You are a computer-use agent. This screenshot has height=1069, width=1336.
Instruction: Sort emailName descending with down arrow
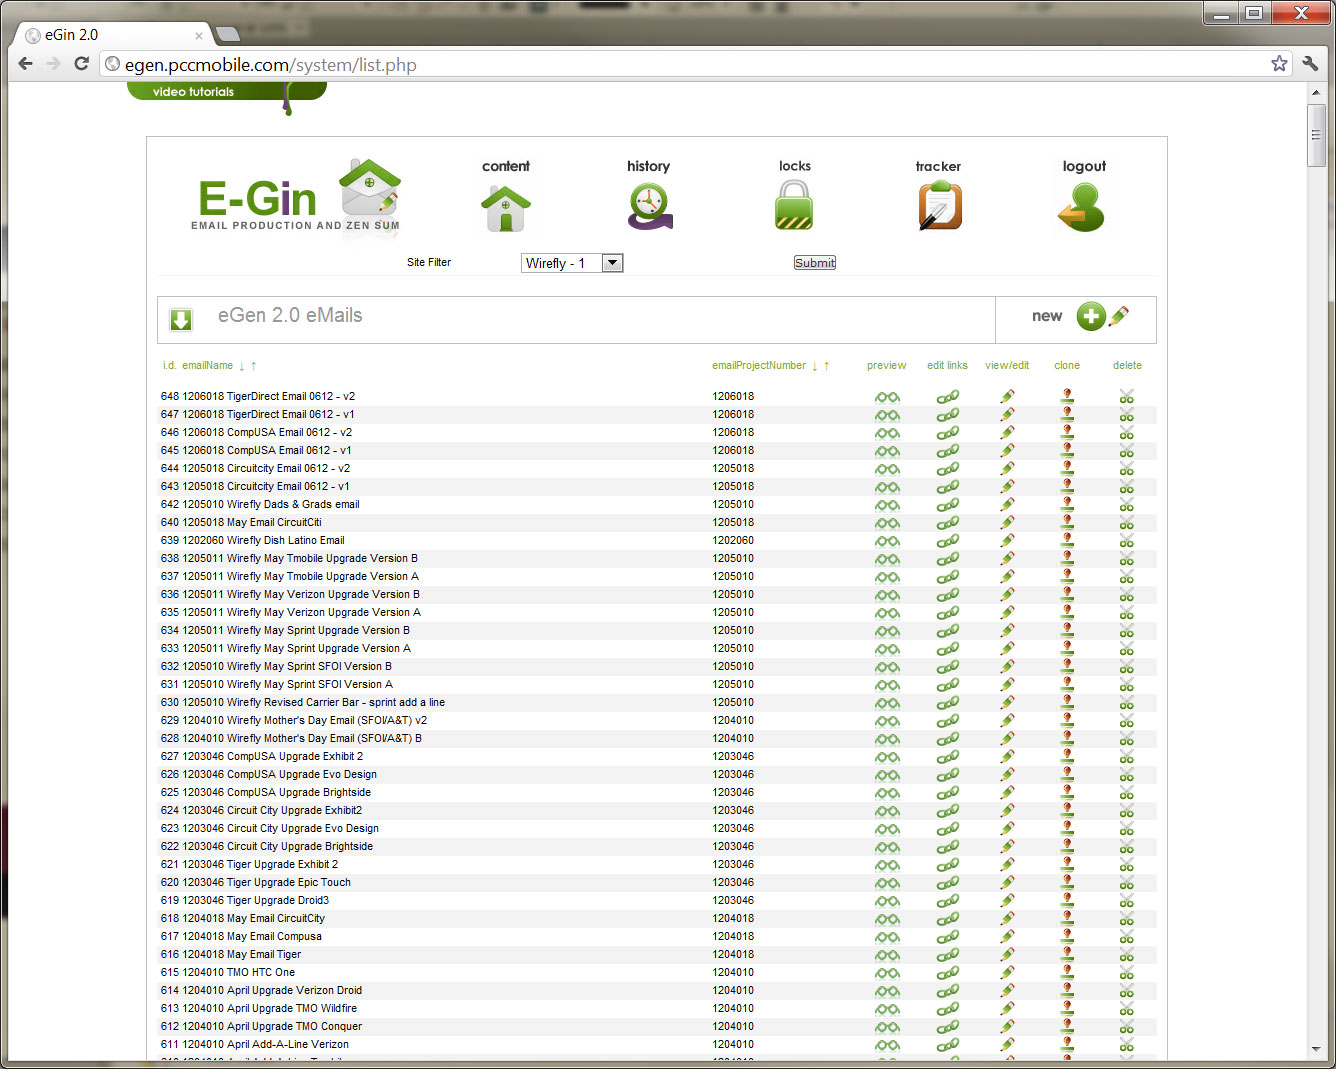click(x=242, y=366)
